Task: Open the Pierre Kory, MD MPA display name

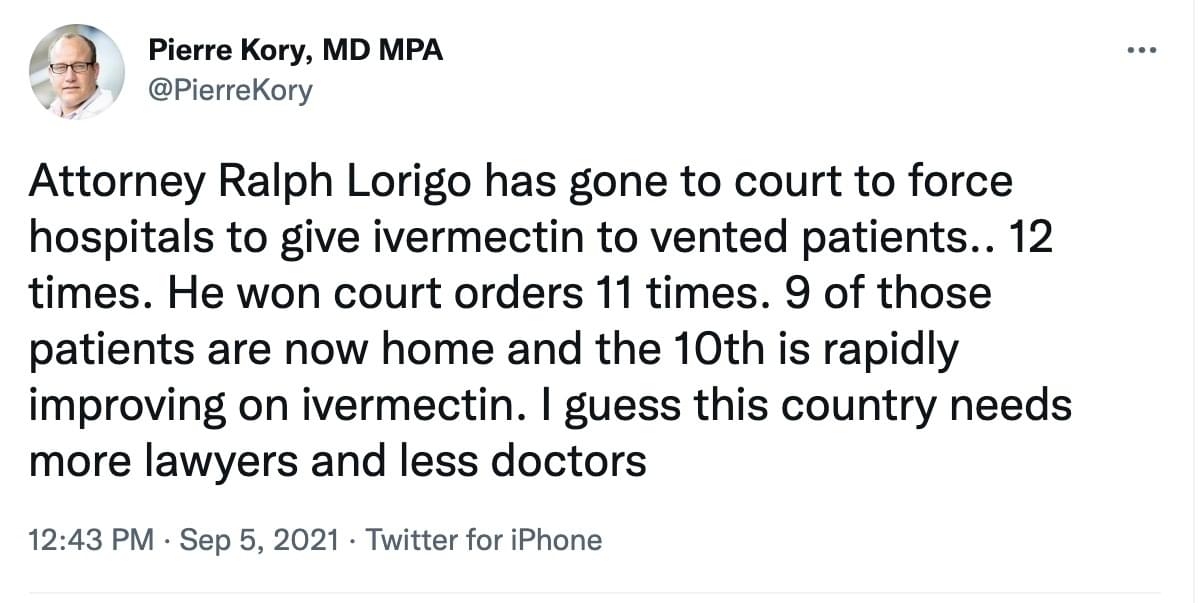Action: (x=295, y=51)
